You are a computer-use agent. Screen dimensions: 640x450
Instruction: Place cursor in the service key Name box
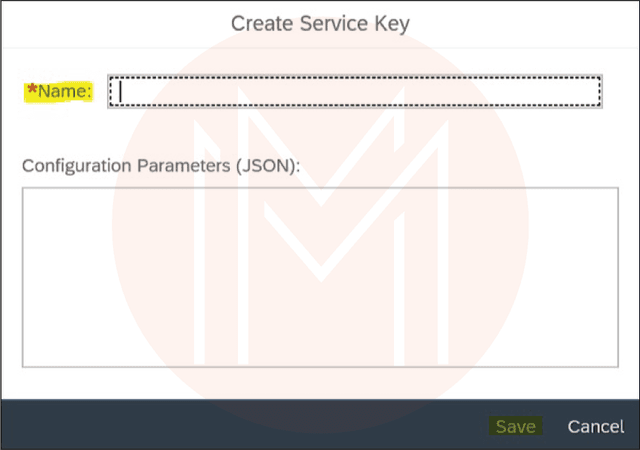click(x=355, y=91)
